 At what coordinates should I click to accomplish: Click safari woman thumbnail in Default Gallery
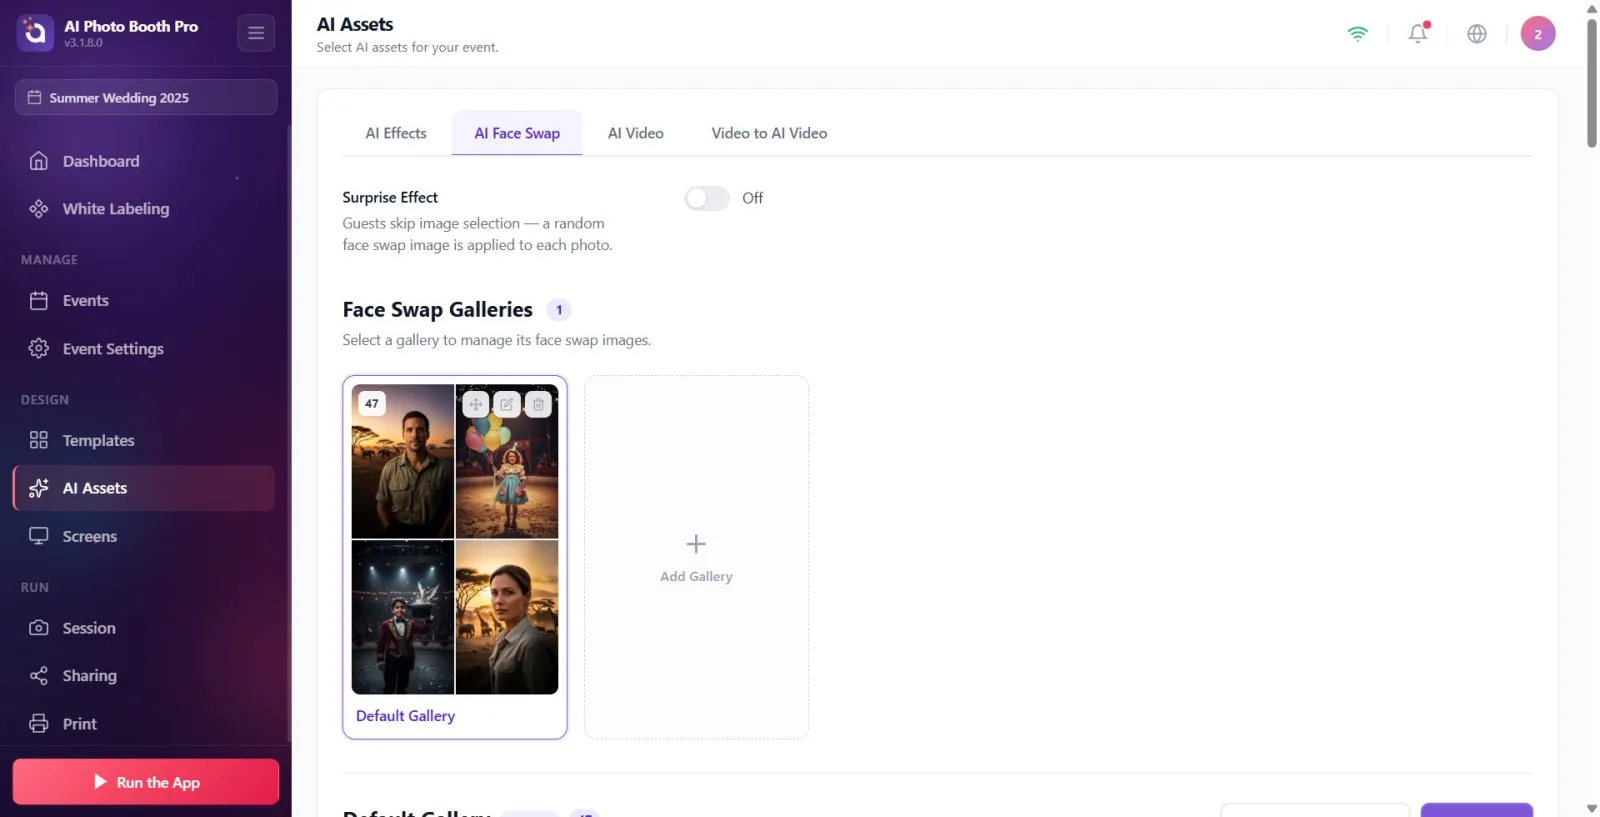tap(507, 617)
